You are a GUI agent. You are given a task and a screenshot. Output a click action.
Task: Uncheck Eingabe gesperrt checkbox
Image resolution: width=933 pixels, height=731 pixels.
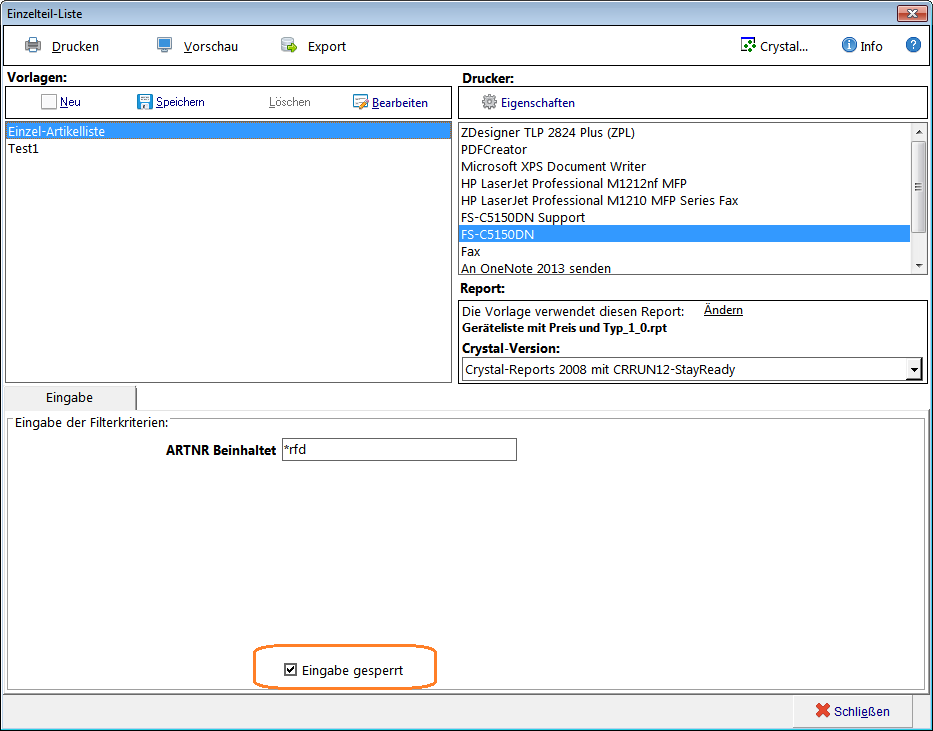point(290,670)
